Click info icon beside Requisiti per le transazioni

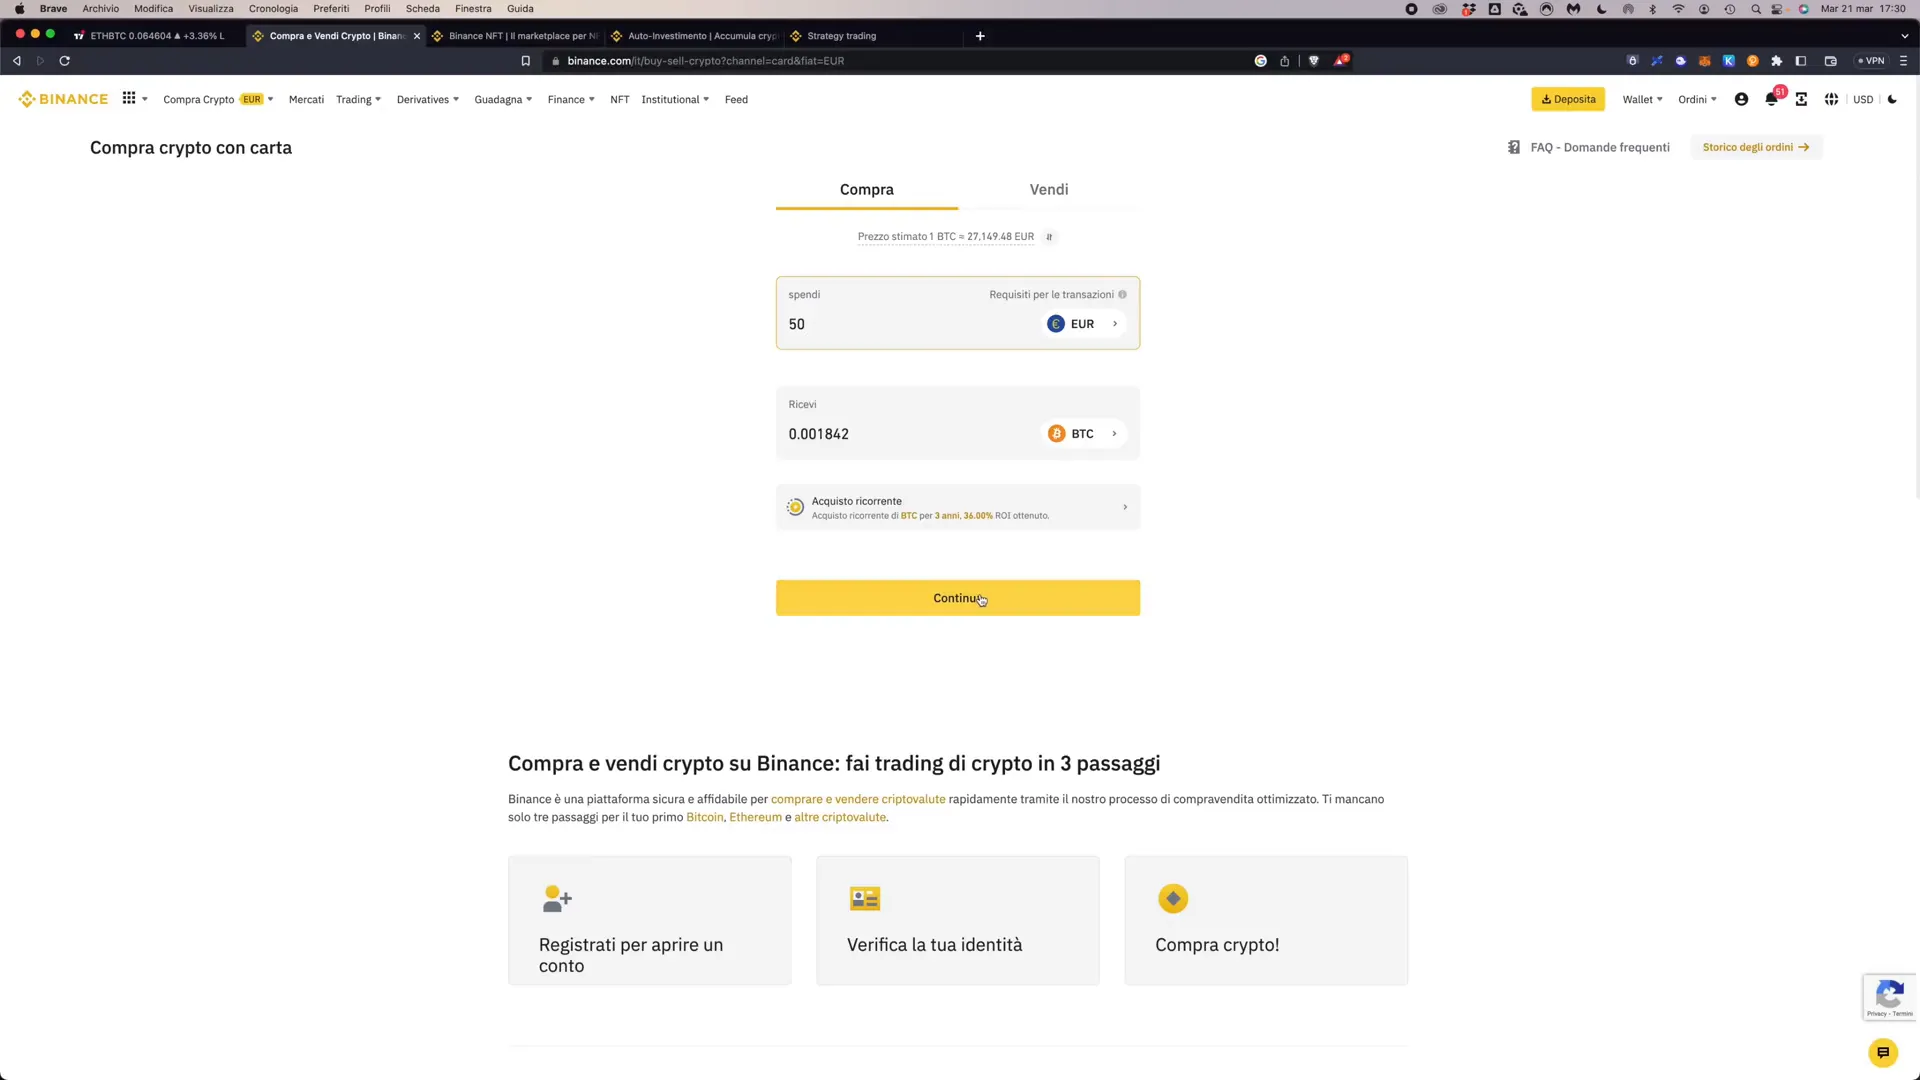point(1122,294)
